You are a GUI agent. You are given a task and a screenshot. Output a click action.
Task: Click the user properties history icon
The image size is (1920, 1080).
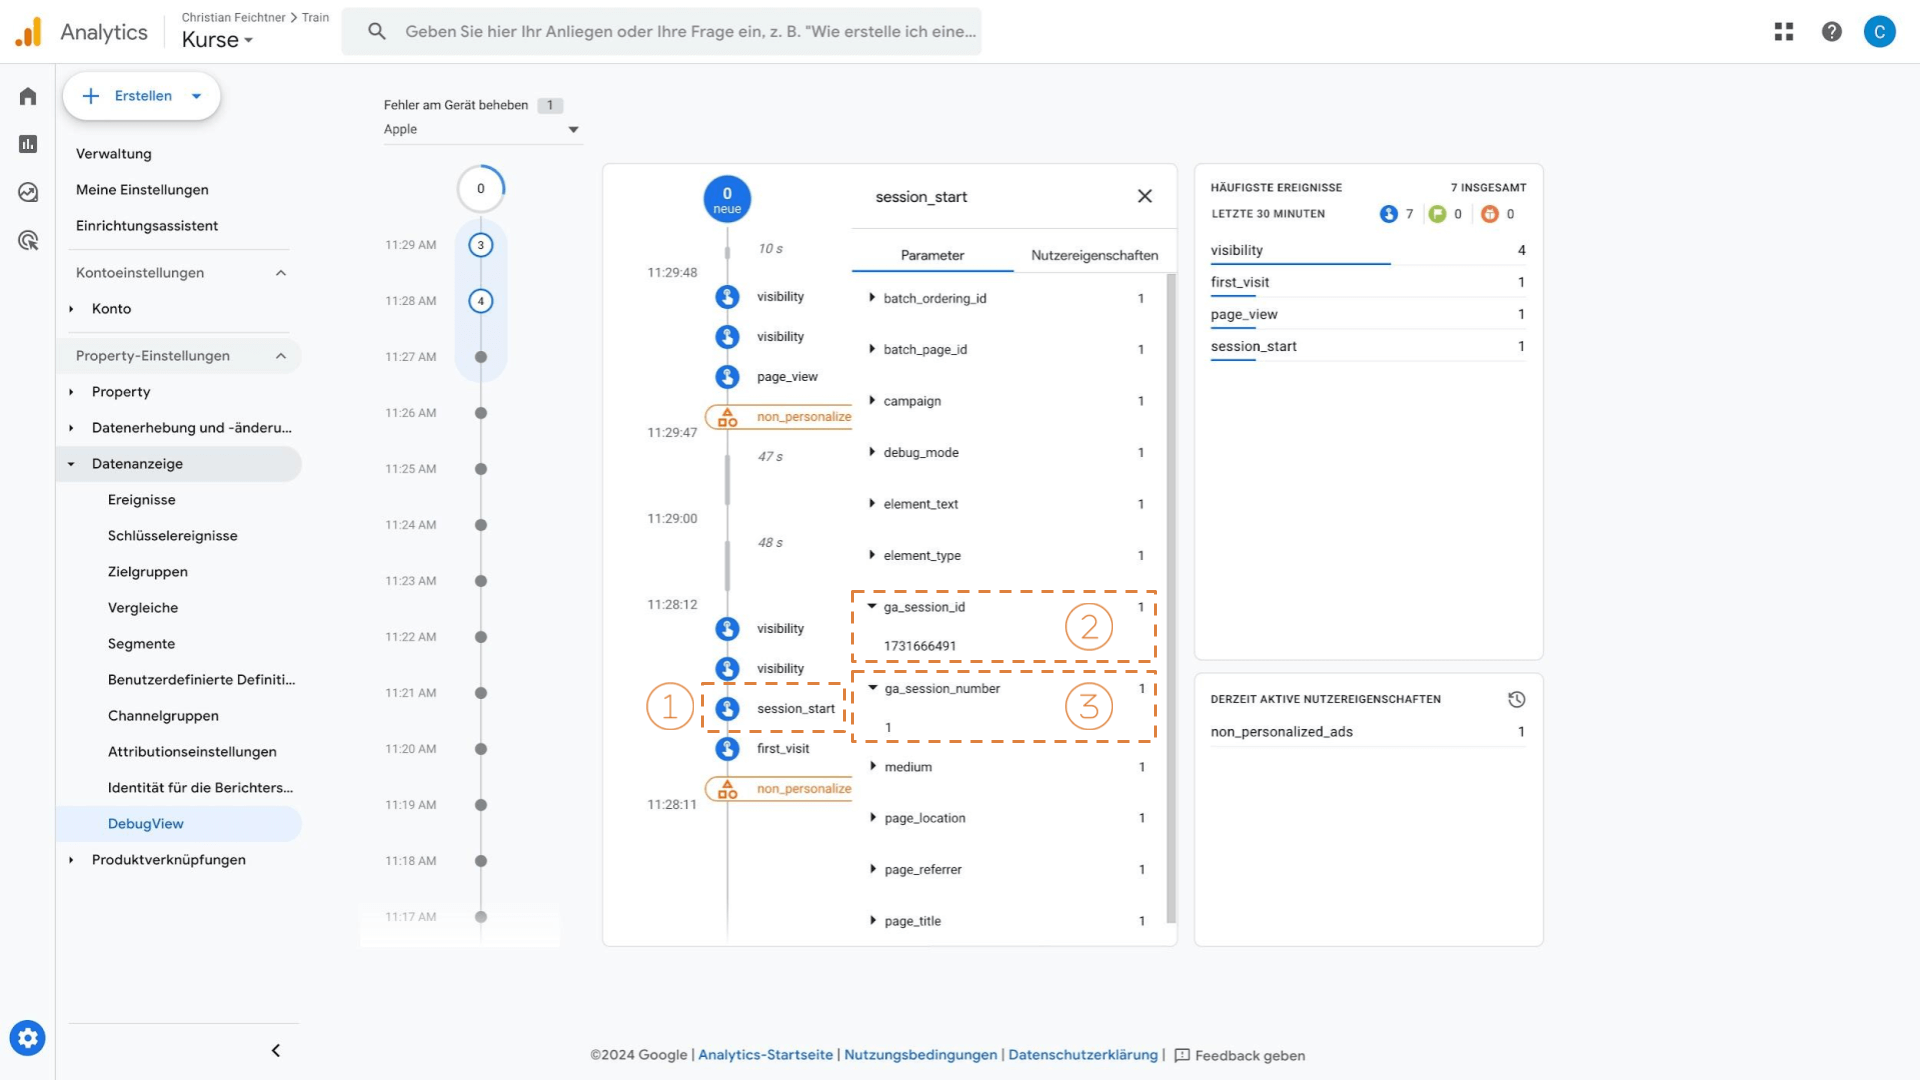[x=1516, y=700]
